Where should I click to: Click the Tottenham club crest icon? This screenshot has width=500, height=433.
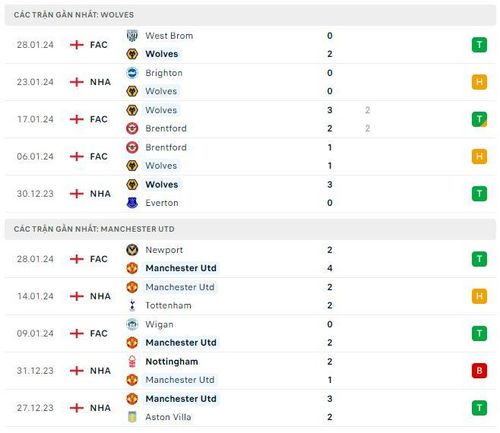point(132,305)
